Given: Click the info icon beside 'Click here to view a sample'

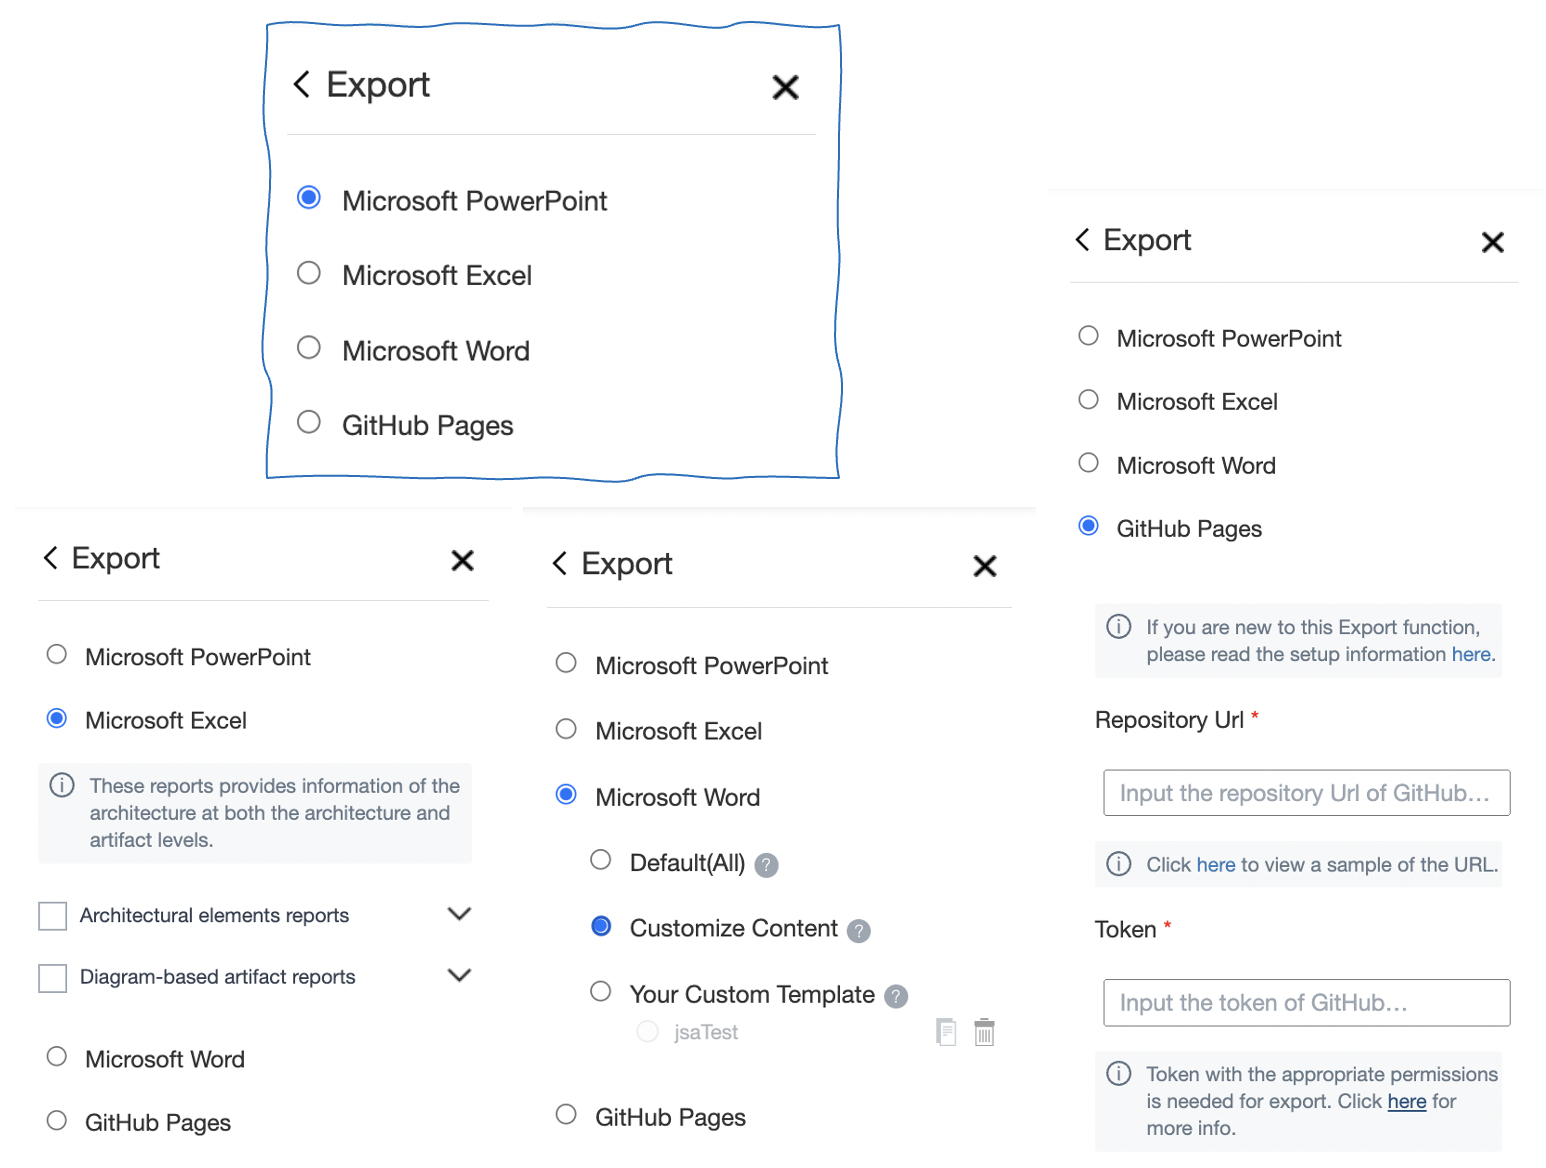Looking at the screenshot, I should (1119, 863).
